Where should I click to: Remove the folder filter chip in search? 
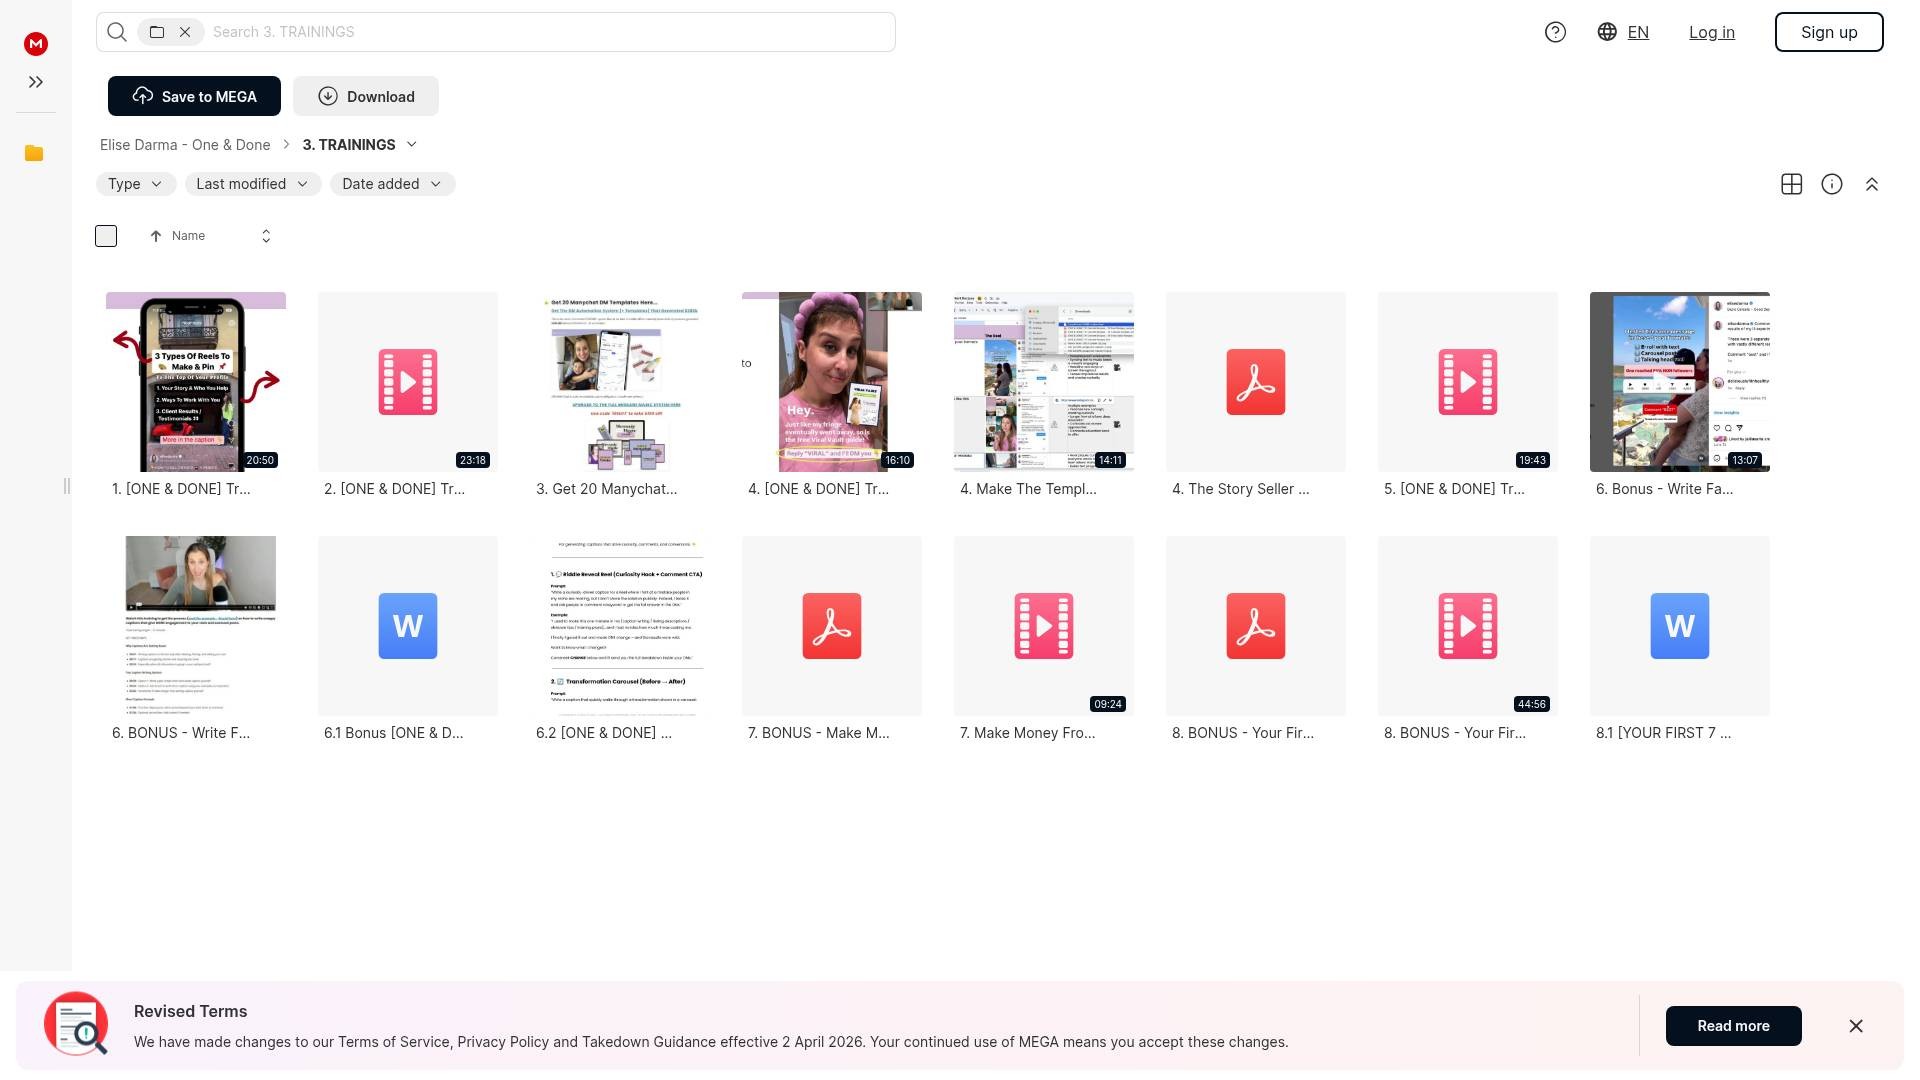coord(185,32)
